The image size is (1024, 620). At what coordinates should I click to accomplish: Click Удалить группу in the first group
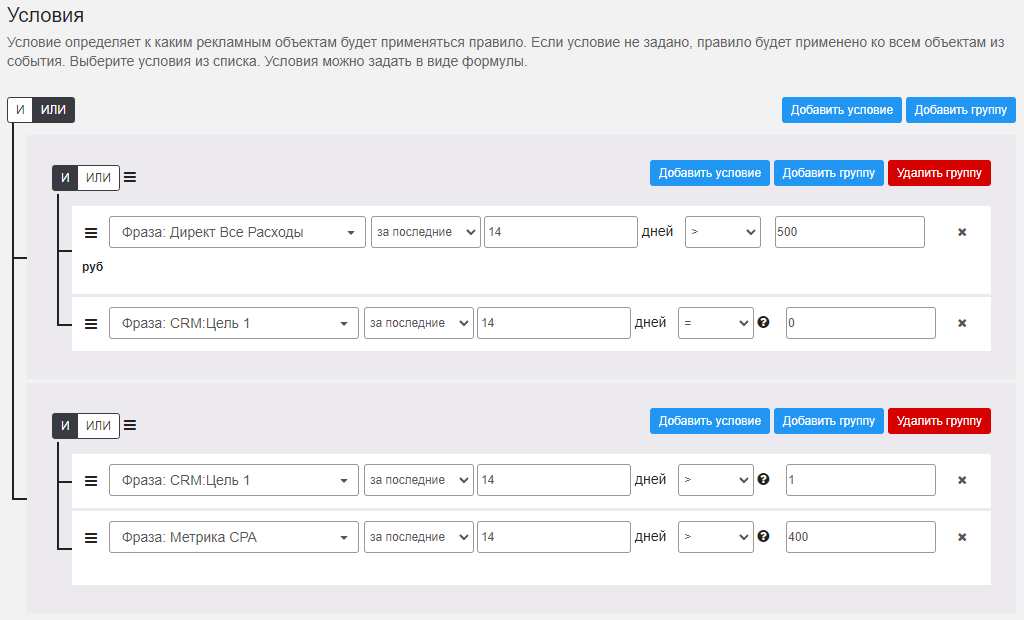pos(938,173)
